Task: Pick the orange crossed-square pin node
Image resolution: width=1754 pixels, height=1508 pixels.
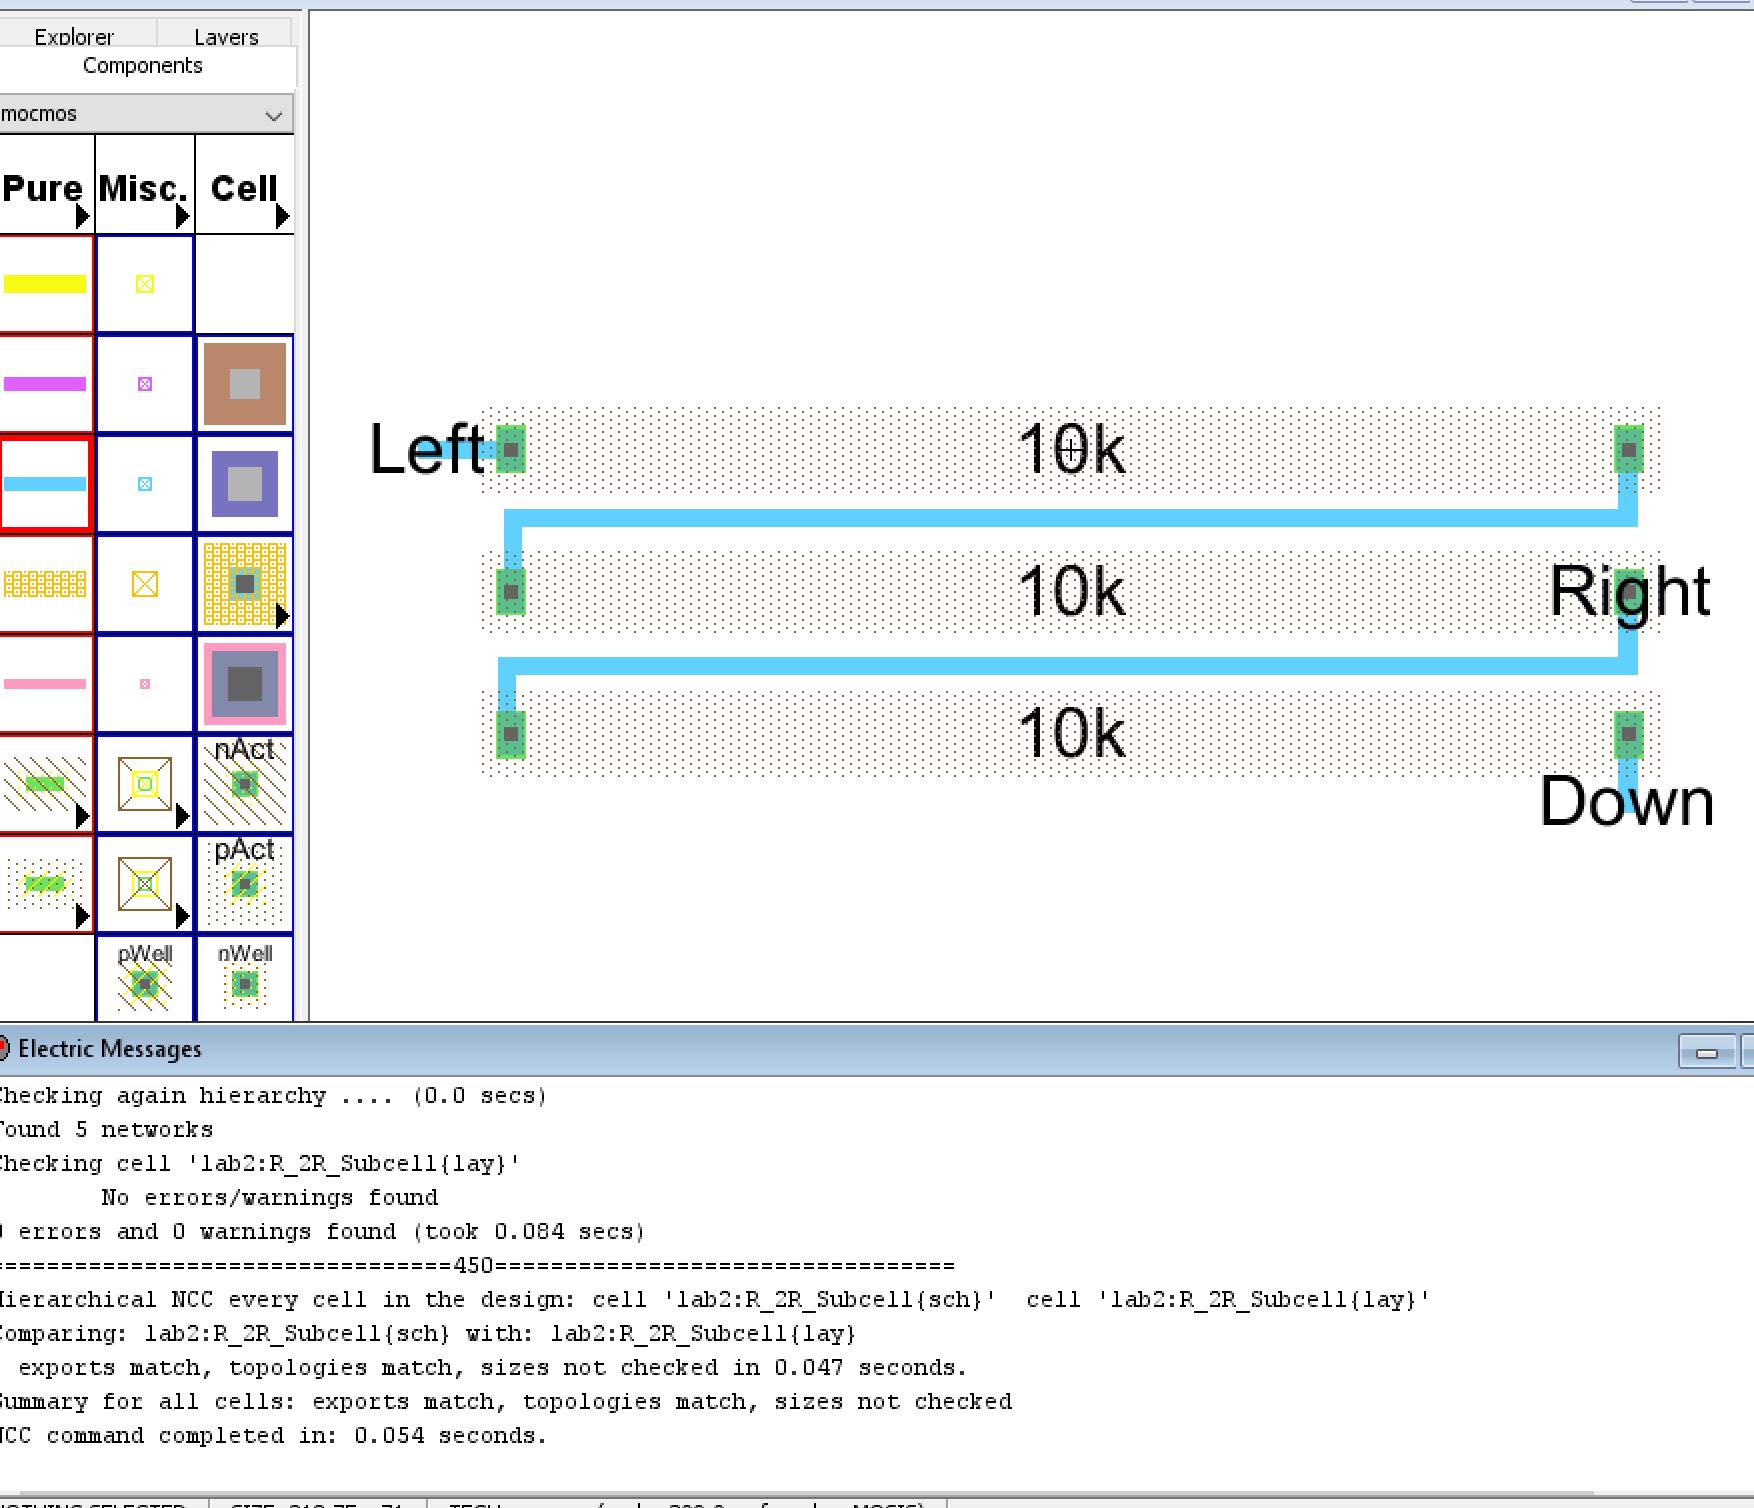Action: (145, 584)
